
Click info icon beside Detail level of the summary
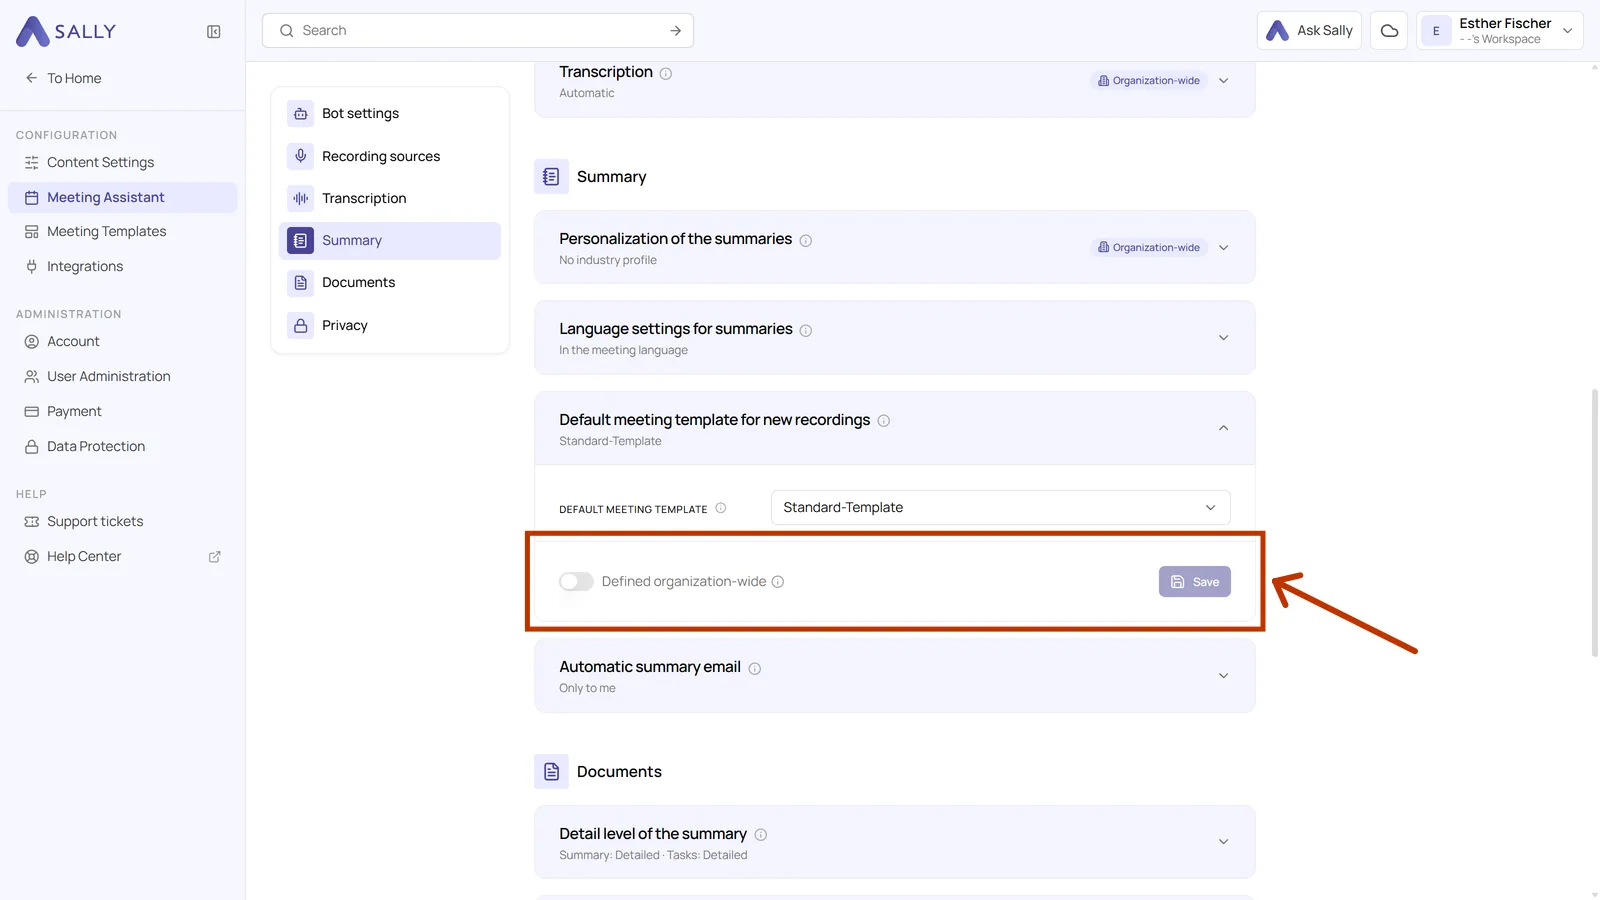(x=761, y=835)
